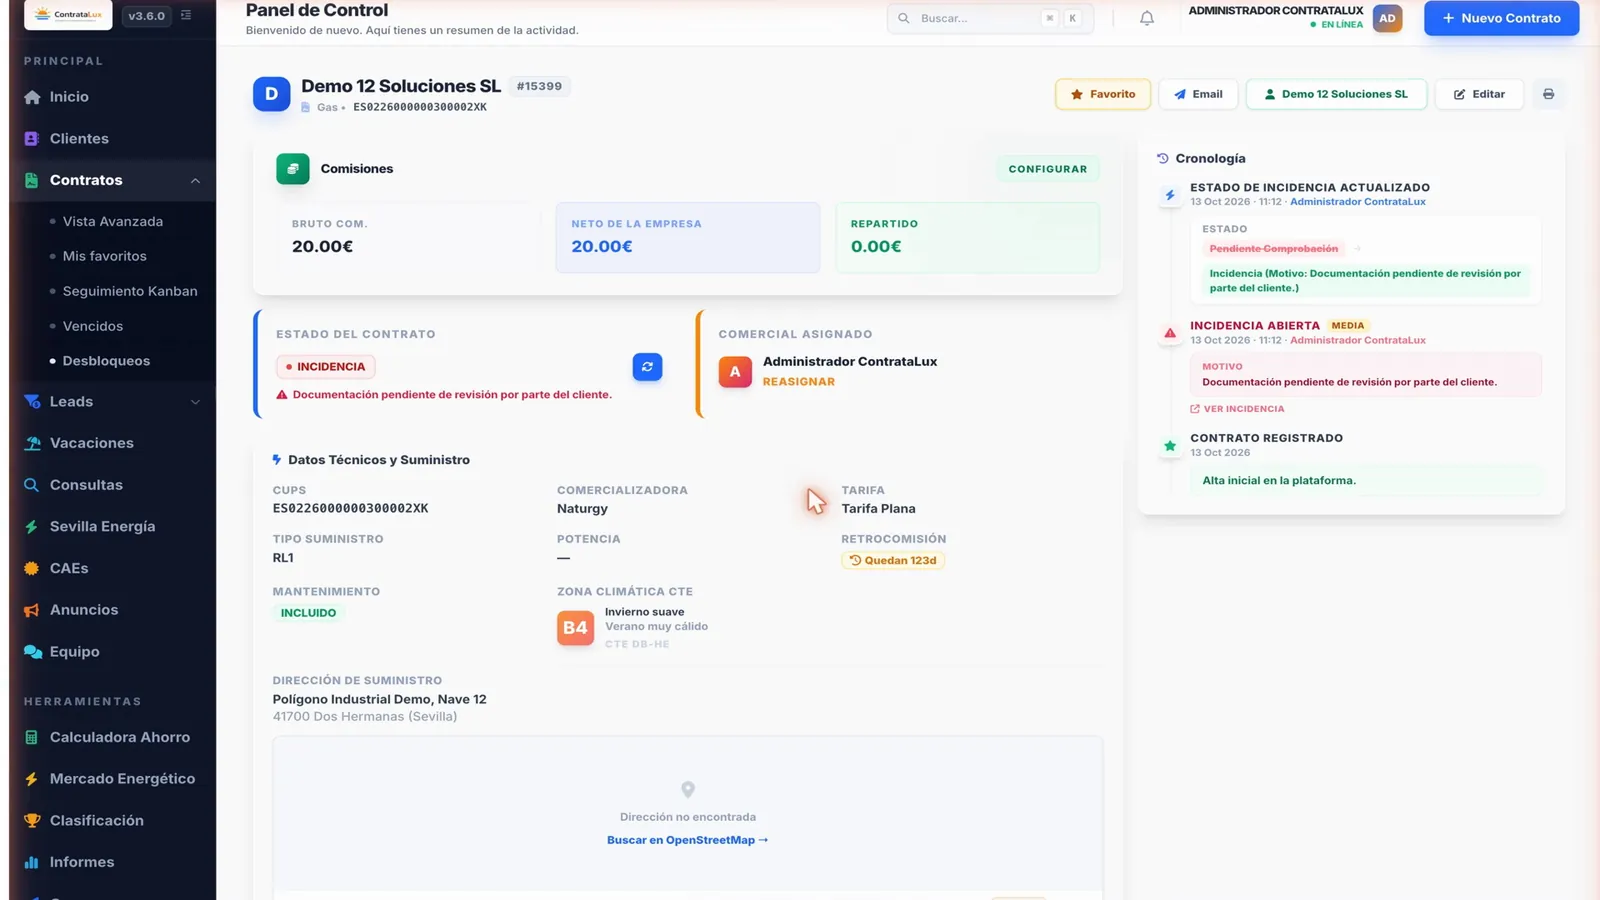Click the sidebar collapse icon beside v3.6.0
Viewport: 1600px width, 900px height.
click(x=186, y=15)
